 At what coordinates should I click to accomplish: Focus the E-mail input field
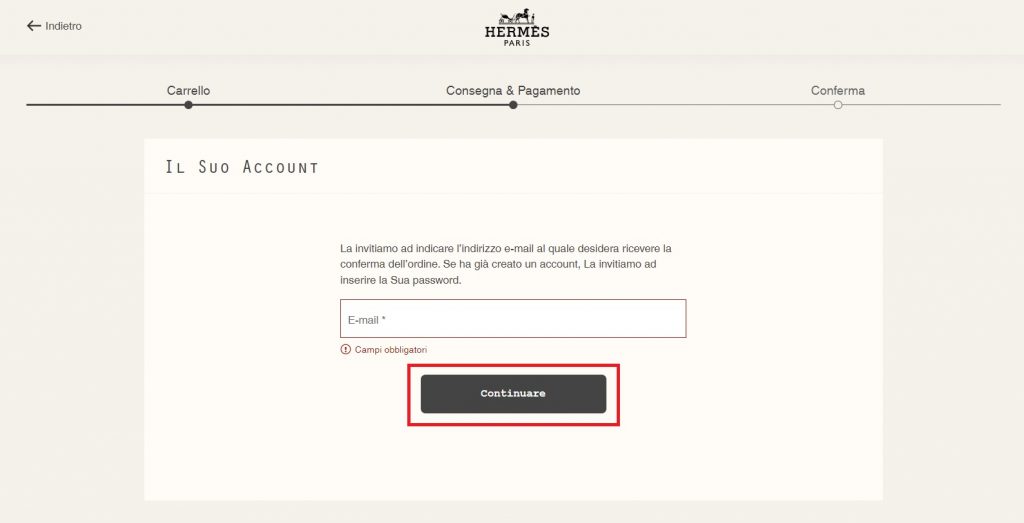coord(513,319)
